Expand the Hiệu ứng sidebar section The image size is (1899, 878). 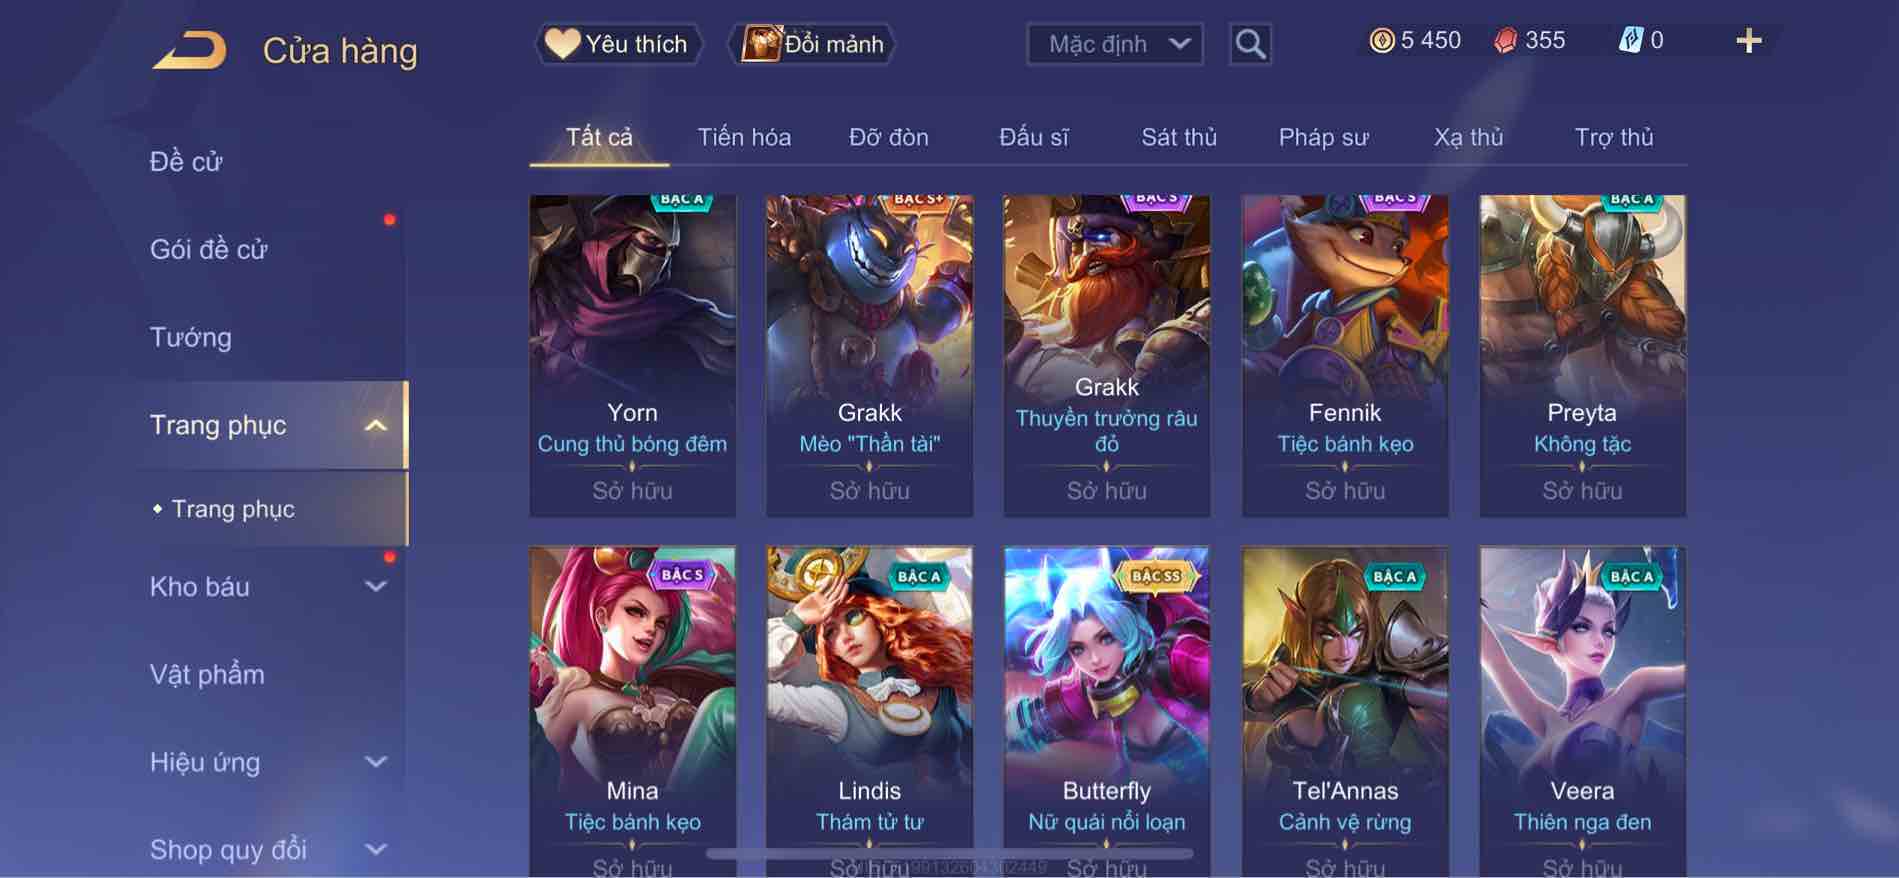(x=375, y=762)
